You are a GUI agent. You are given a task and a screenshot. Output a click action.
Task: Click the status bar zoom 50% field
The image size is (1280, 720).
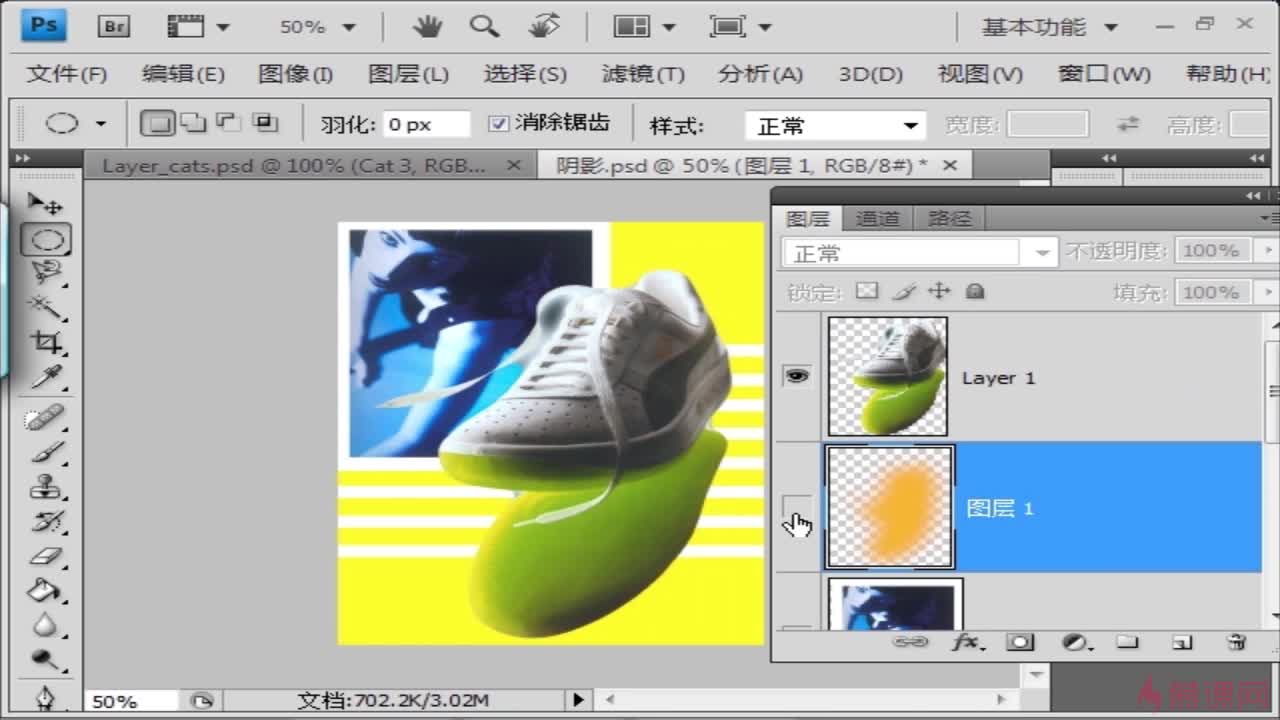tap(132, 701)
